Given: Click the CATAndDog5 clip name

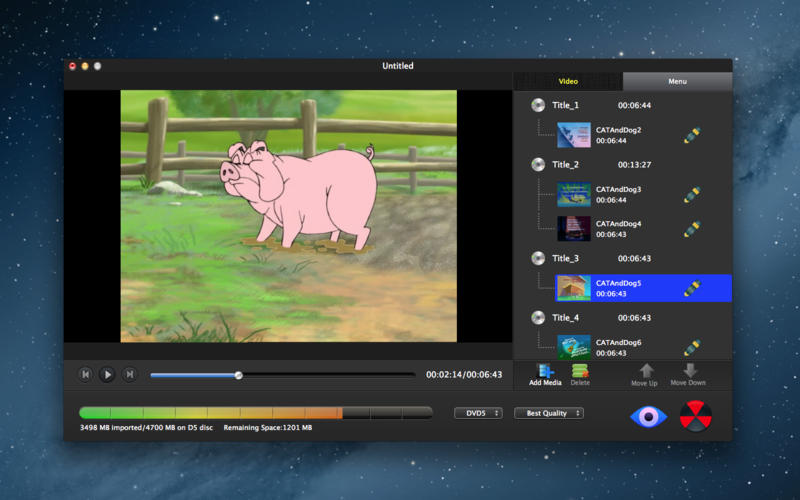Looking at the screenshot, I should coord(618,283).
